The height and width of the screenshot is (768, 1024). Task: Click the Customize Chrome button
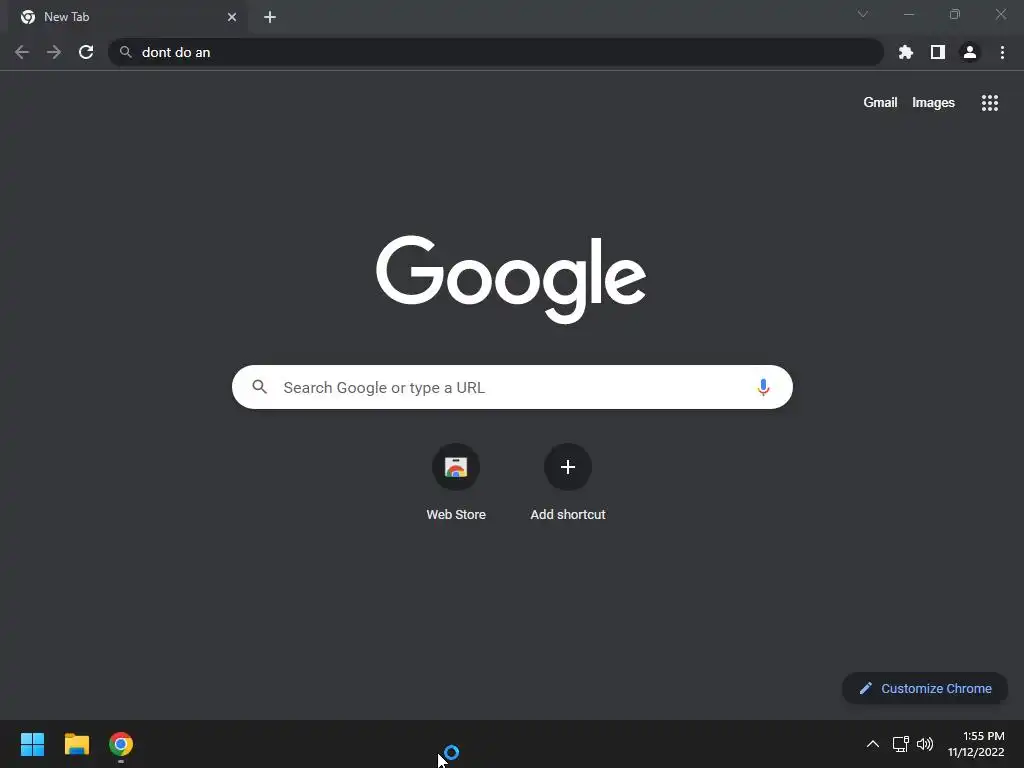pos(925,688)
